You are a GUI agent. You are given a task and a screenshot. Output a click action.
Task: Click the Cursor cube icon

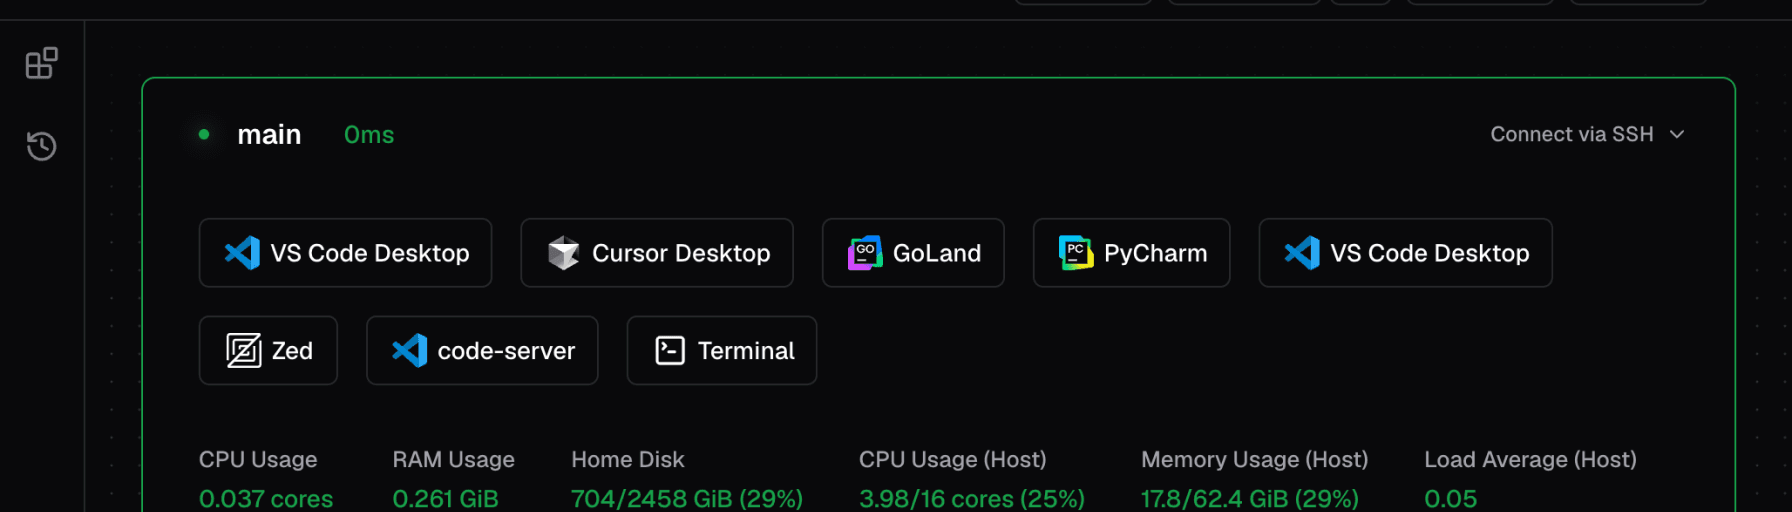(x=564, y=253)
